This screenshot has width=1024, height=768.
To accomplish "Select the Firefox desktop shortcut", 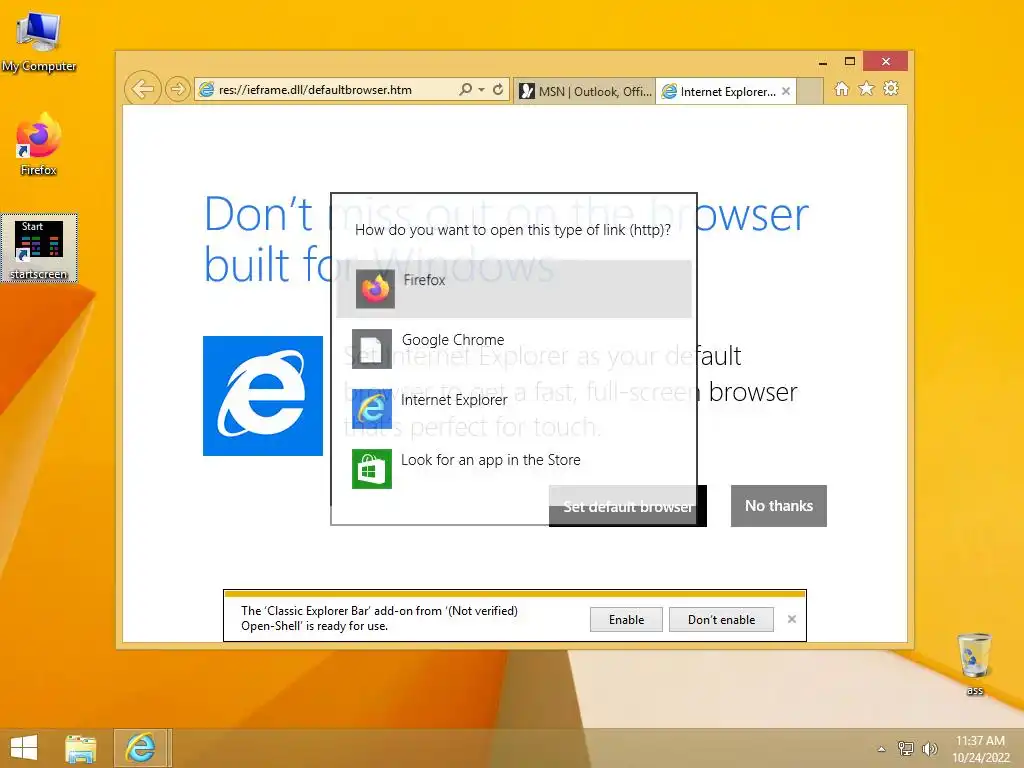I will pos(39,144).
